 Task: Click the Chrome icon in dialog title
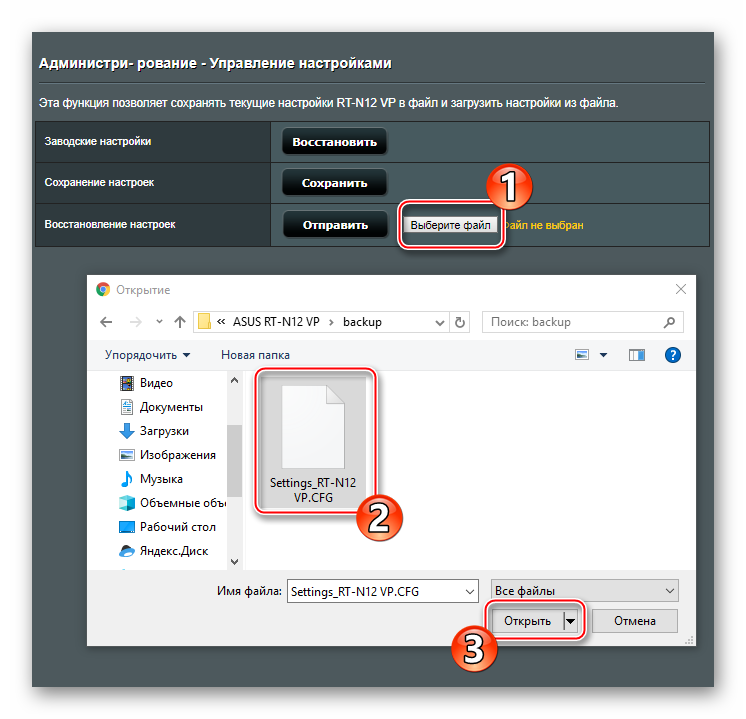coord(103,289)
